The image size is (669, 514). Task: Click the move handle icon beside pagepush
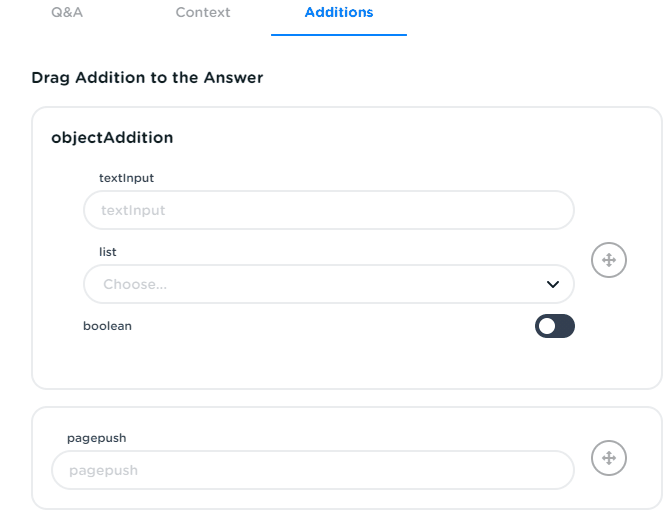[x=608, y=459]
